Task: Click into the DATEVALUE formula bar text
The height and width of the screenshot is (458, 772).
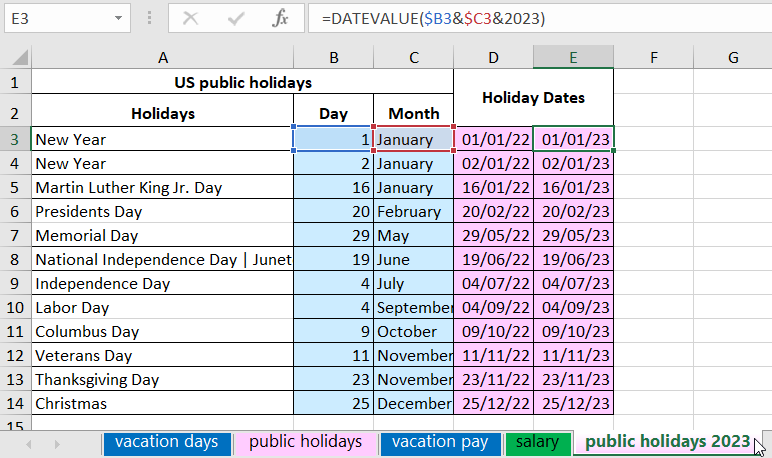Action: (433, 19)
